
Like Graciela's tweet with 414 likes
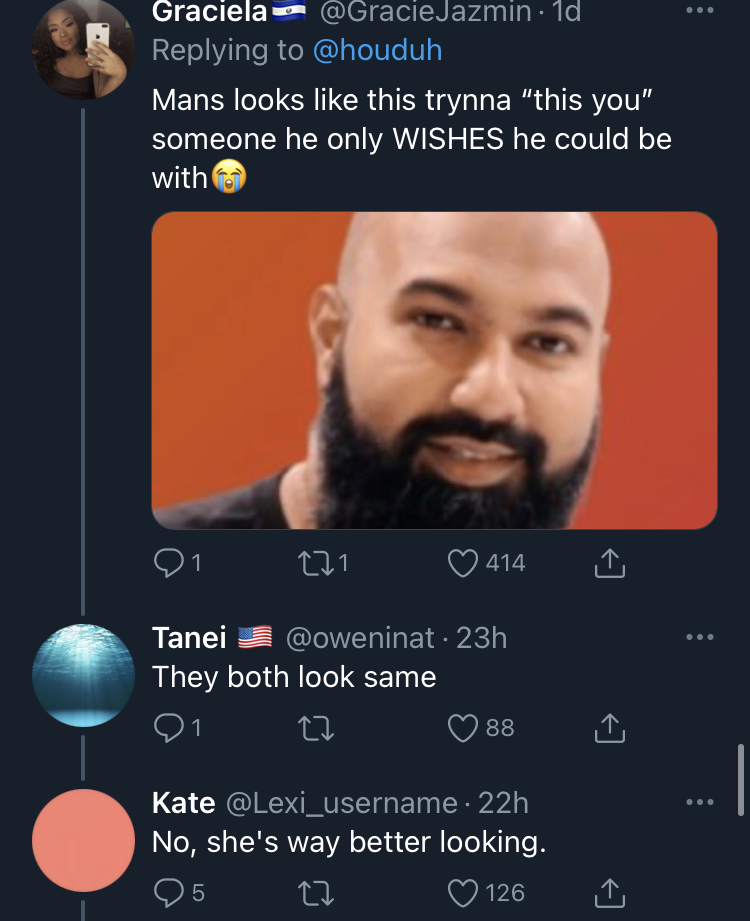pyautogui.click(x=461, y=564)
